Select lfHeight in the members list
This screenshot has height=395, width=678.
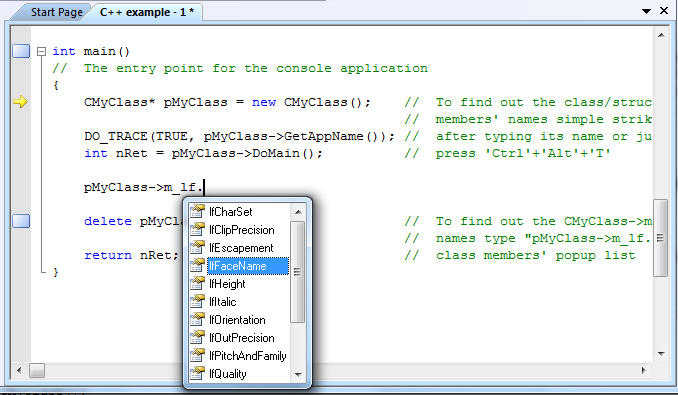pyautogui.click(x=227, y=284)
